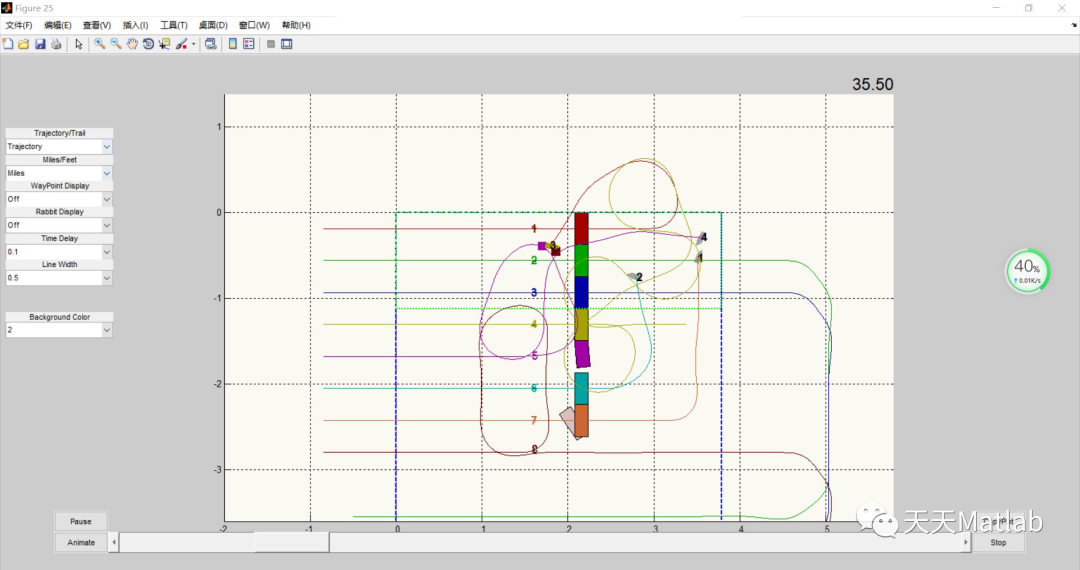Click the Background Color label
The width and height of the screenshot is (1080, 570).
click(59, 317)
